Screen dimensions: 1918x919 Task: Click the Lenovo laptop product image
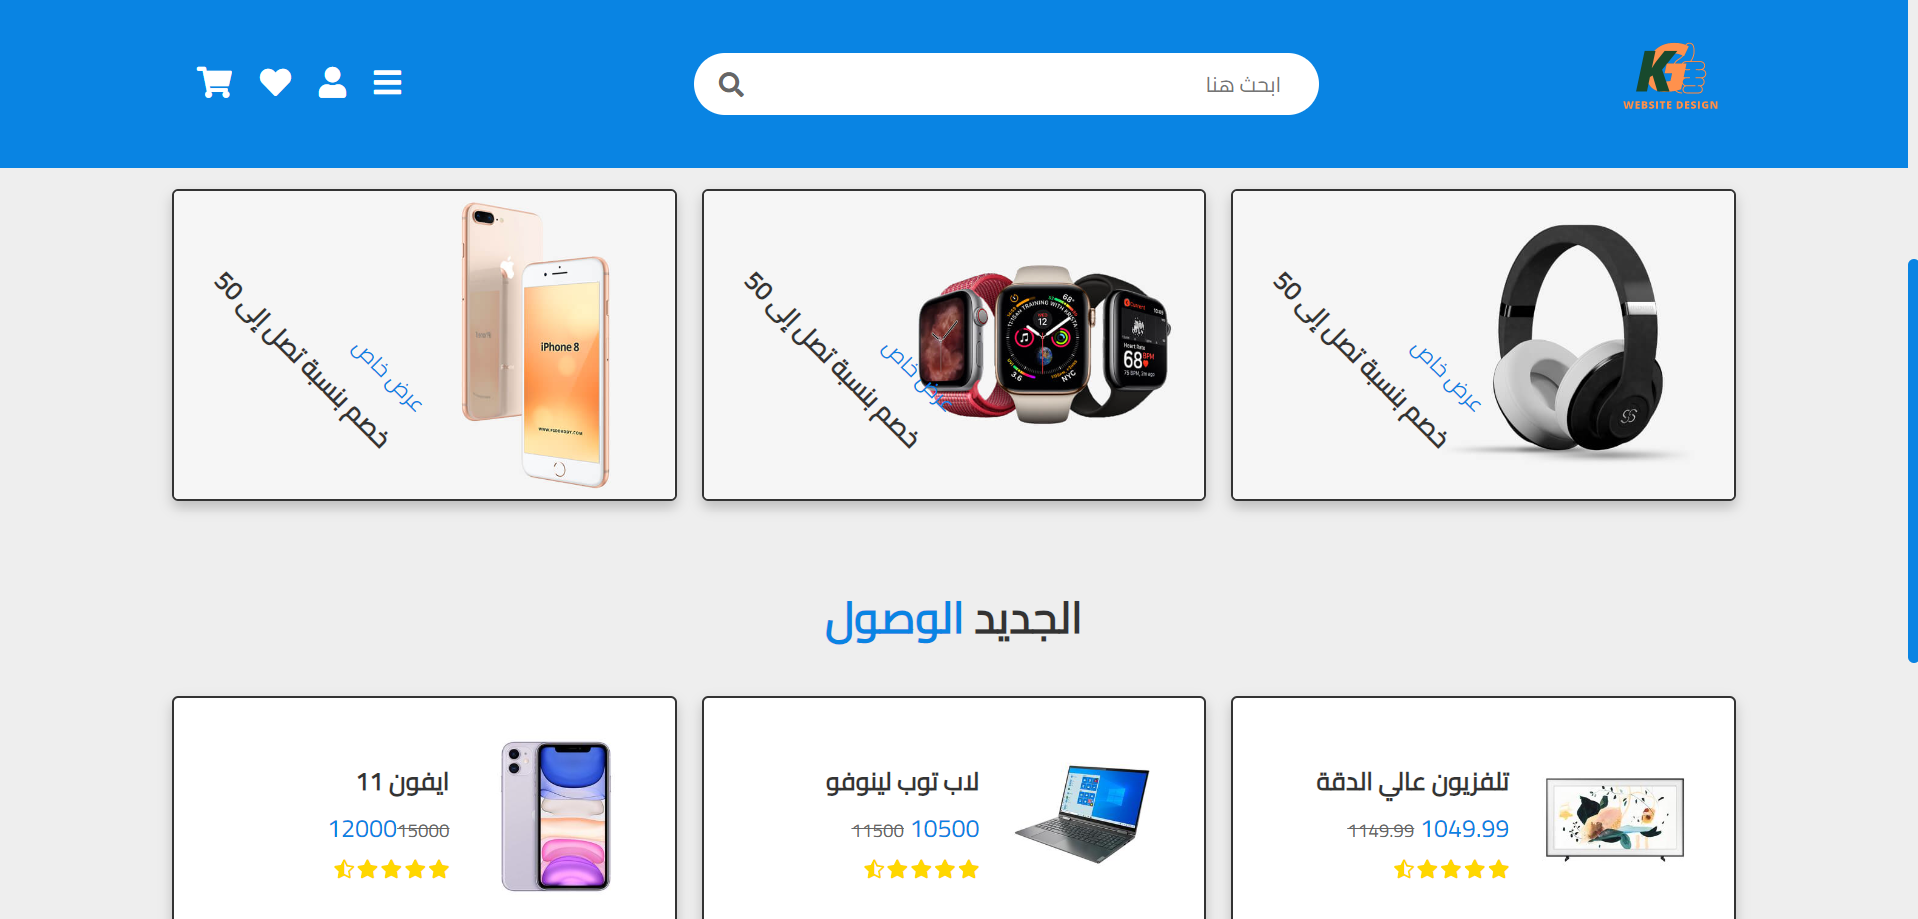coord(1082,813)
